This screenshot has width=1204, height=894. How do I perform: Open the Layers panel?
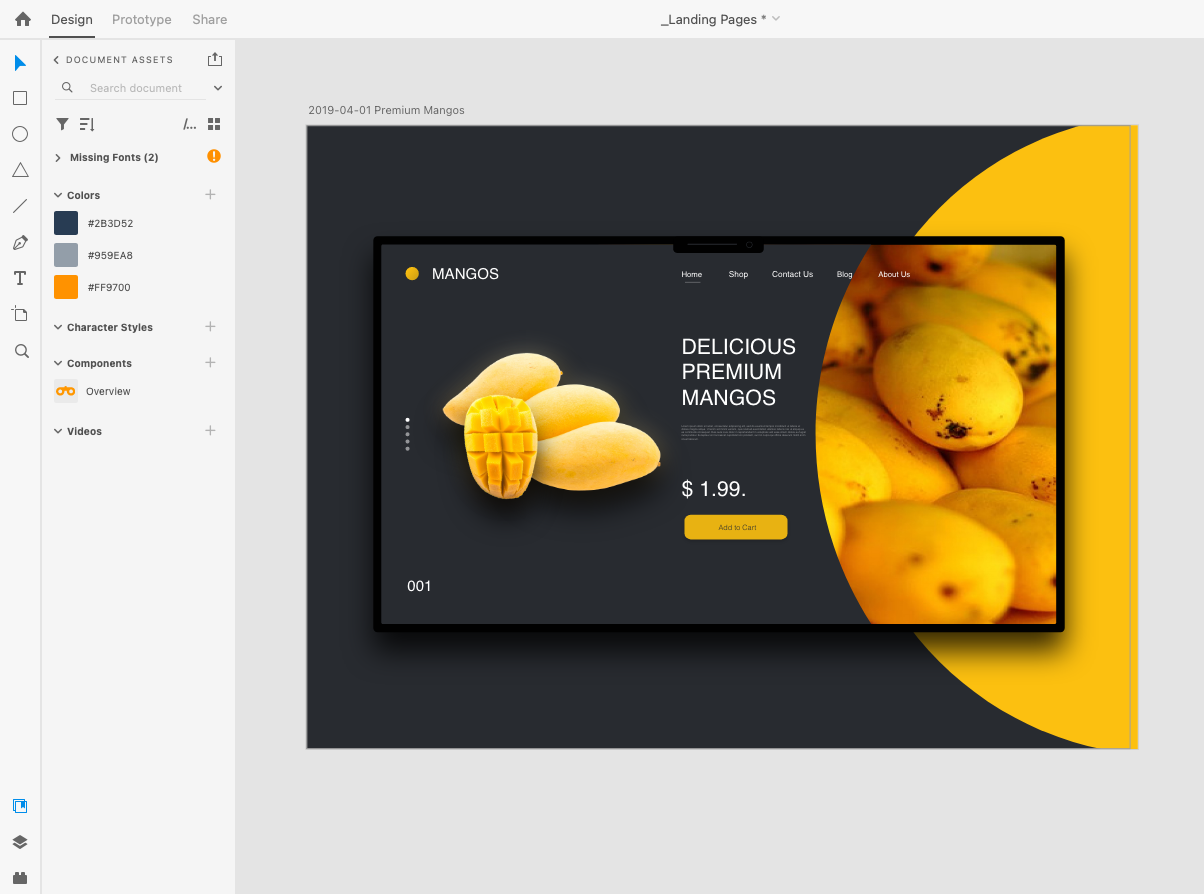[19, 842]
